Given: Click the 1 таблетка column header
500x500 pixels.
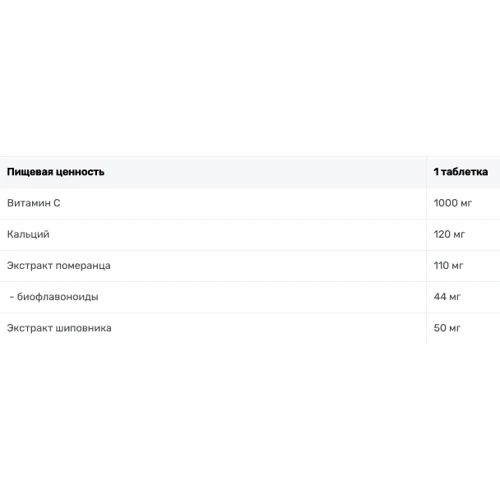Looking at the screenshot, I should point(461,172).
